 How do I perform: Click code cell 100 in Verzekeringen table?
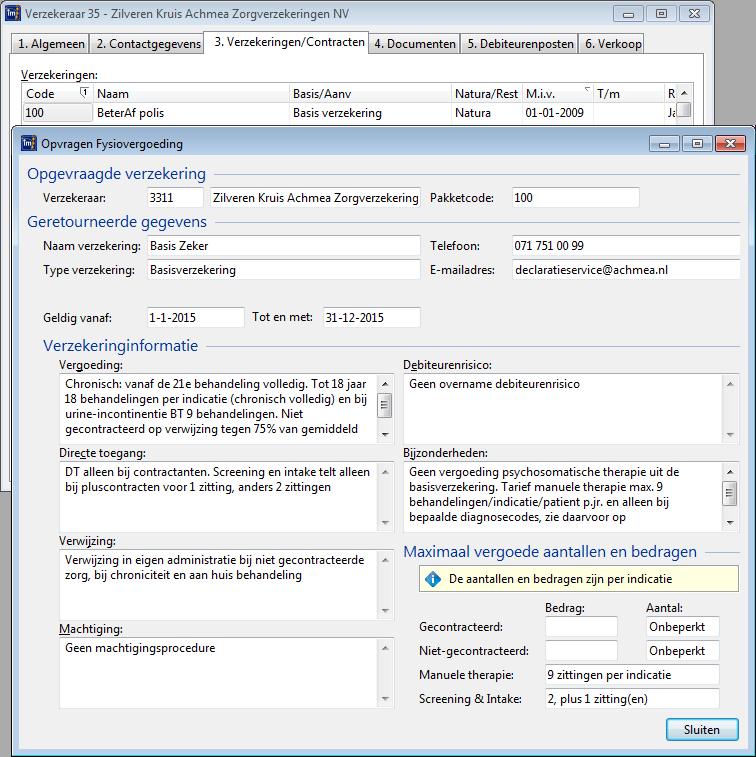pyautogui.click(x=57, y=113)
